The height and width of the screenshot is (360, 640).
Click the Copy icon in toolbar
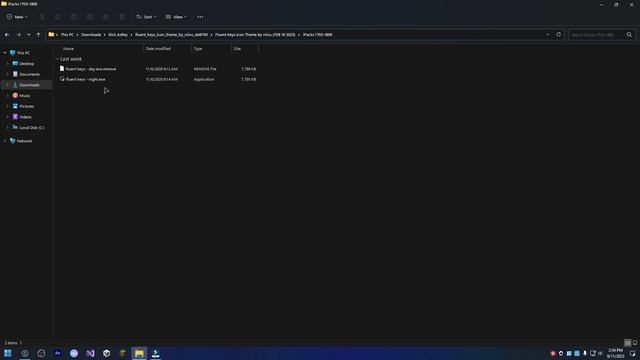(x=58, y=17)
